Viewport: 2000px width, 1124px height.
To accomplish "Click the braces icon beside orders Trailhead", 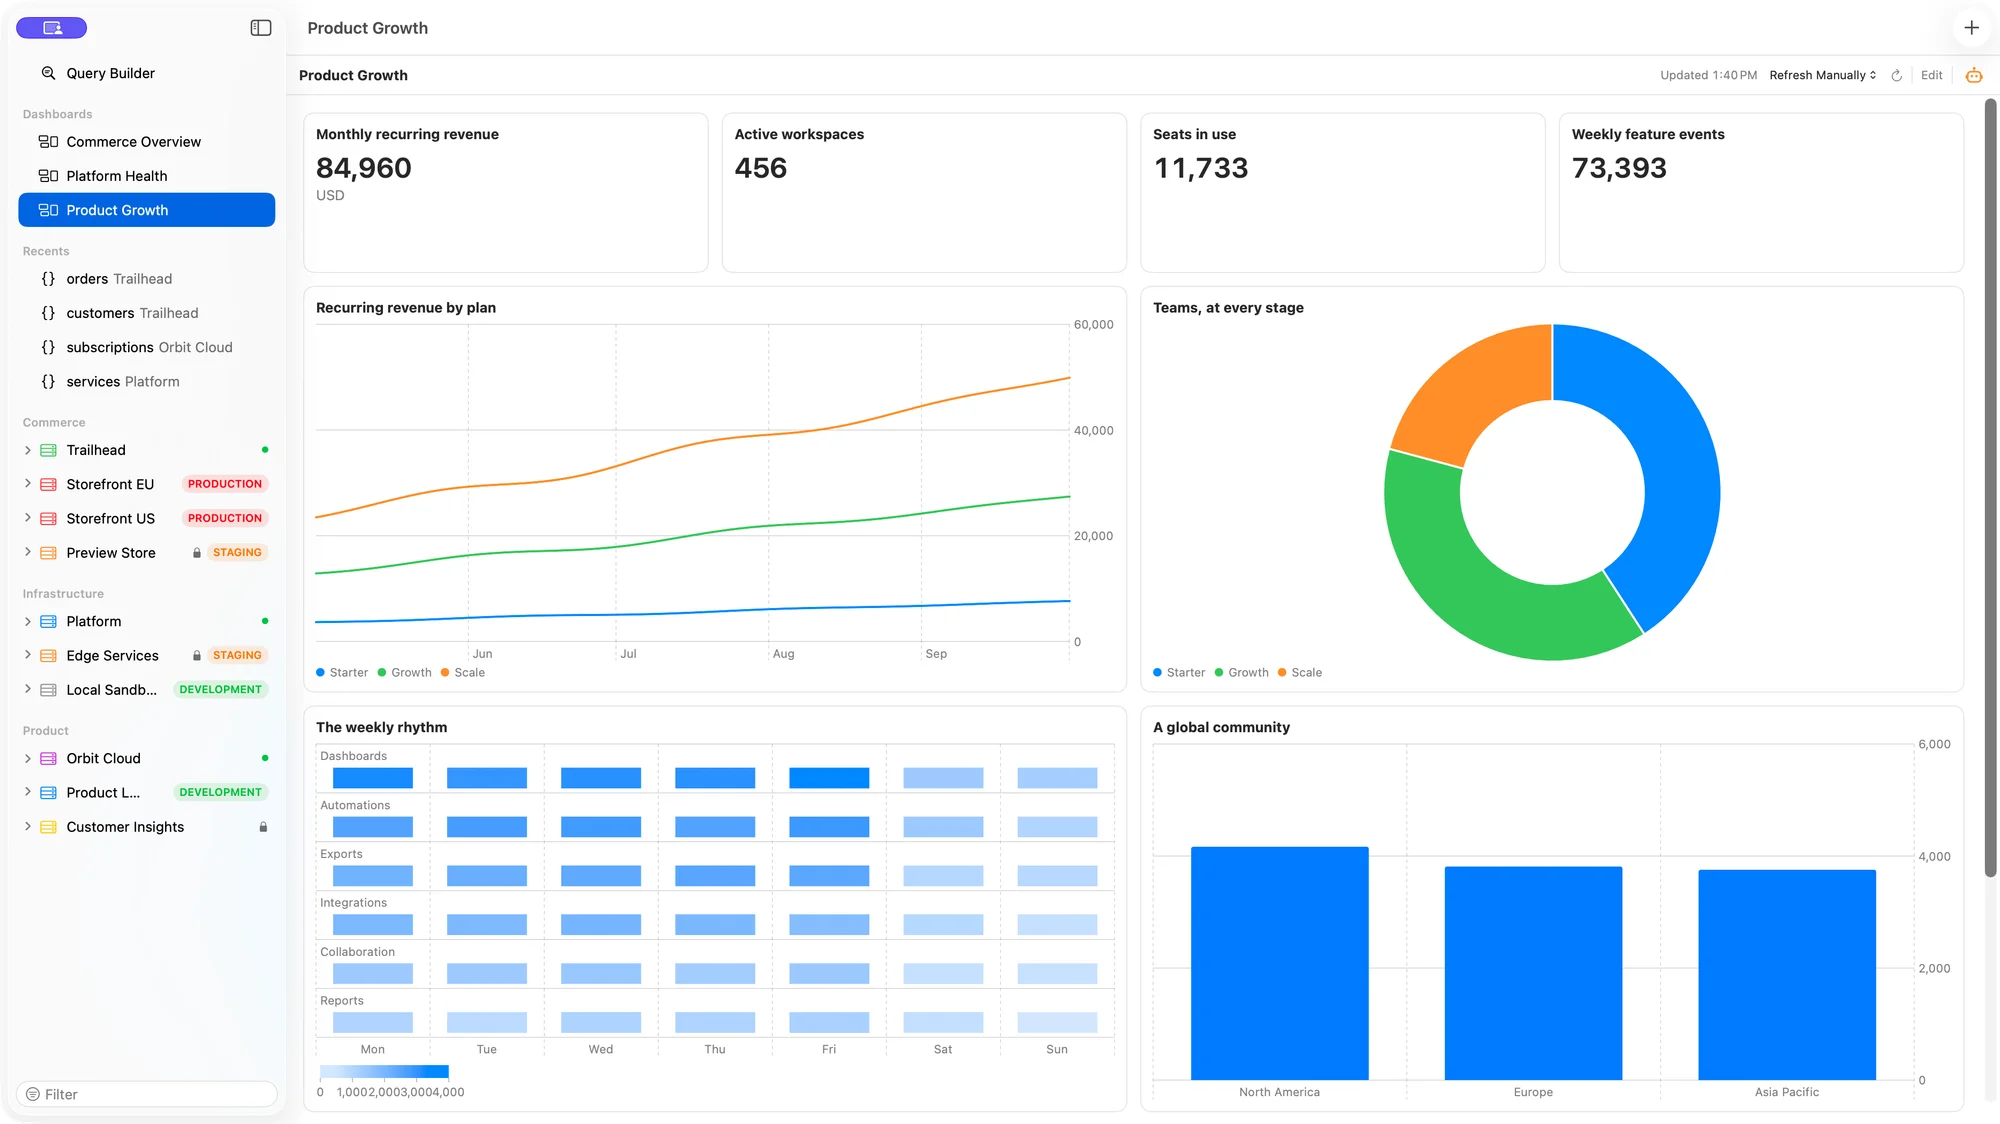I will [x=48, y=279].
